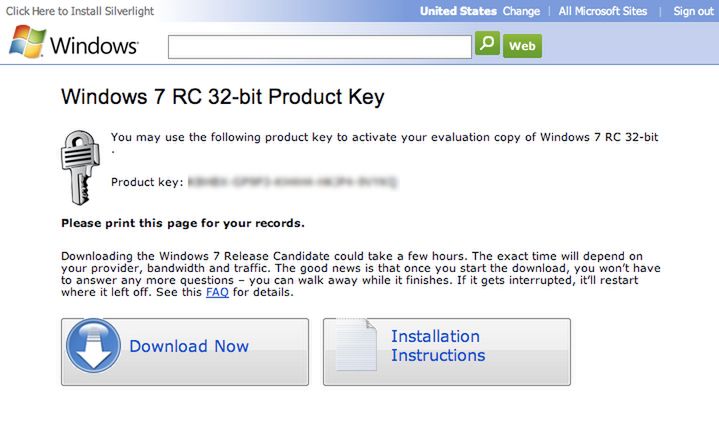Click the blue download arrow icon
The image size is (719, 423).
93,345
